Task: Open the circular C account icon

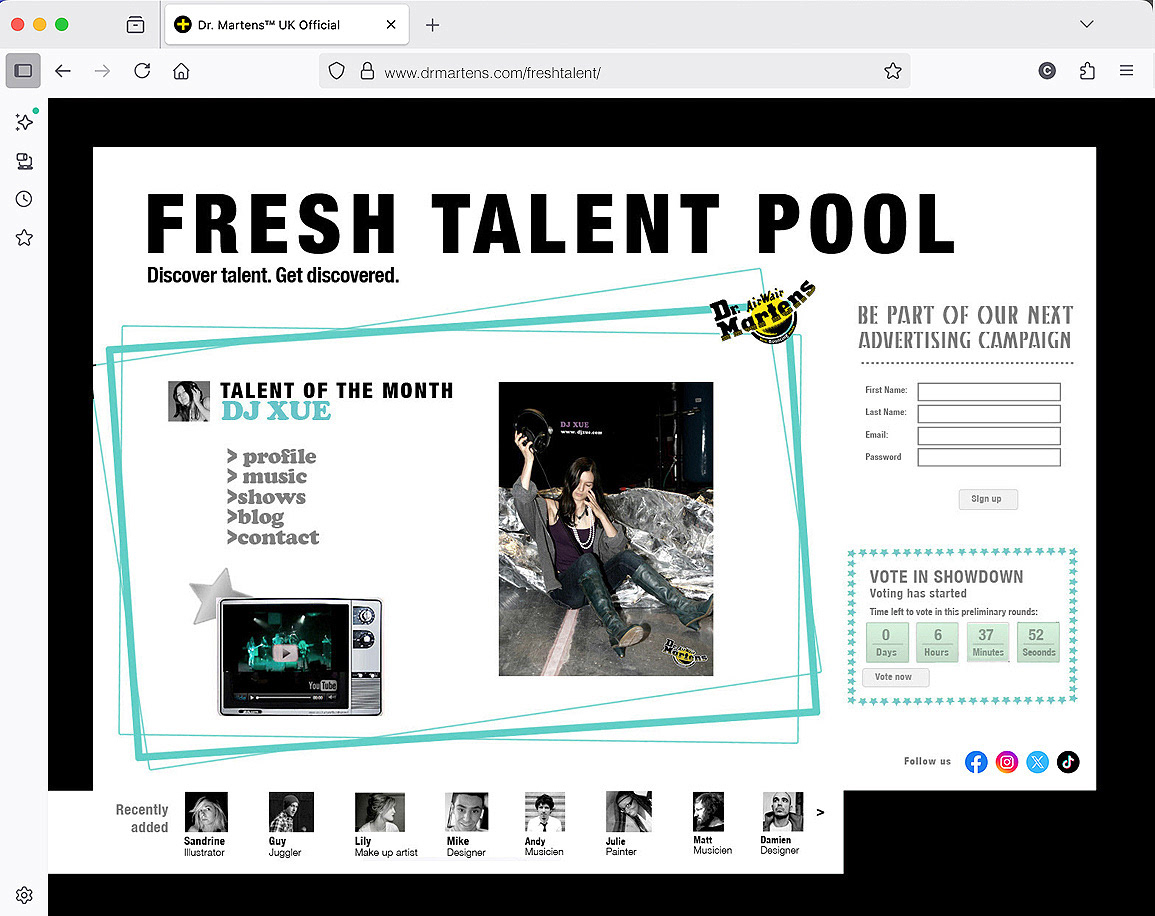Action: click(1047, 71)
